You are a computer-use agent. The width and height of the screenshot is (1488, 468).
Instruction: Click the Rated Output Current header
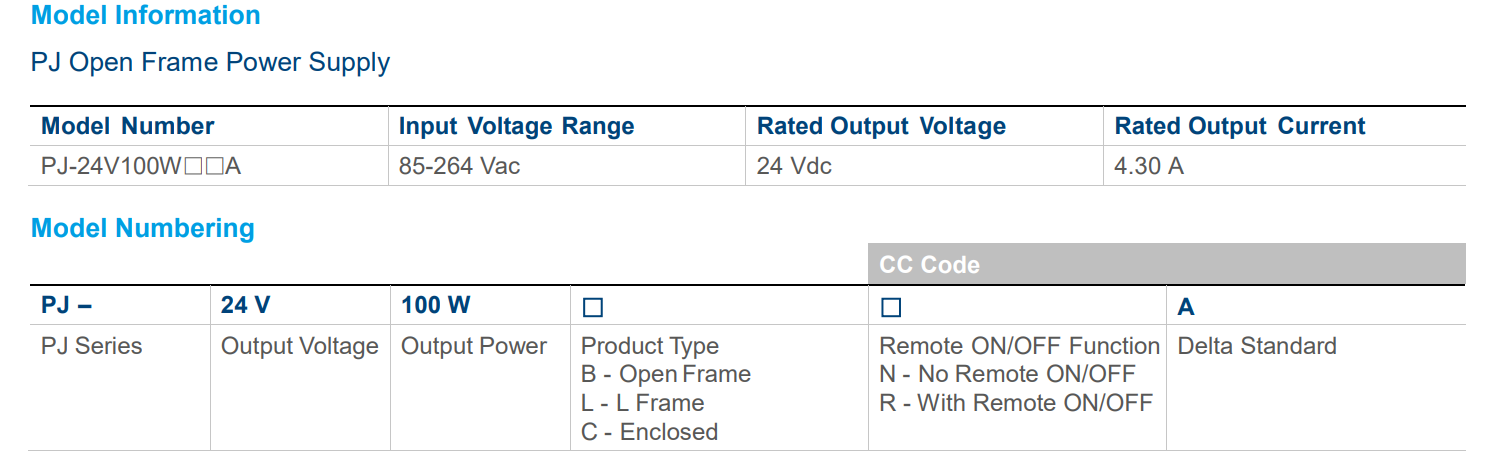1239,126
